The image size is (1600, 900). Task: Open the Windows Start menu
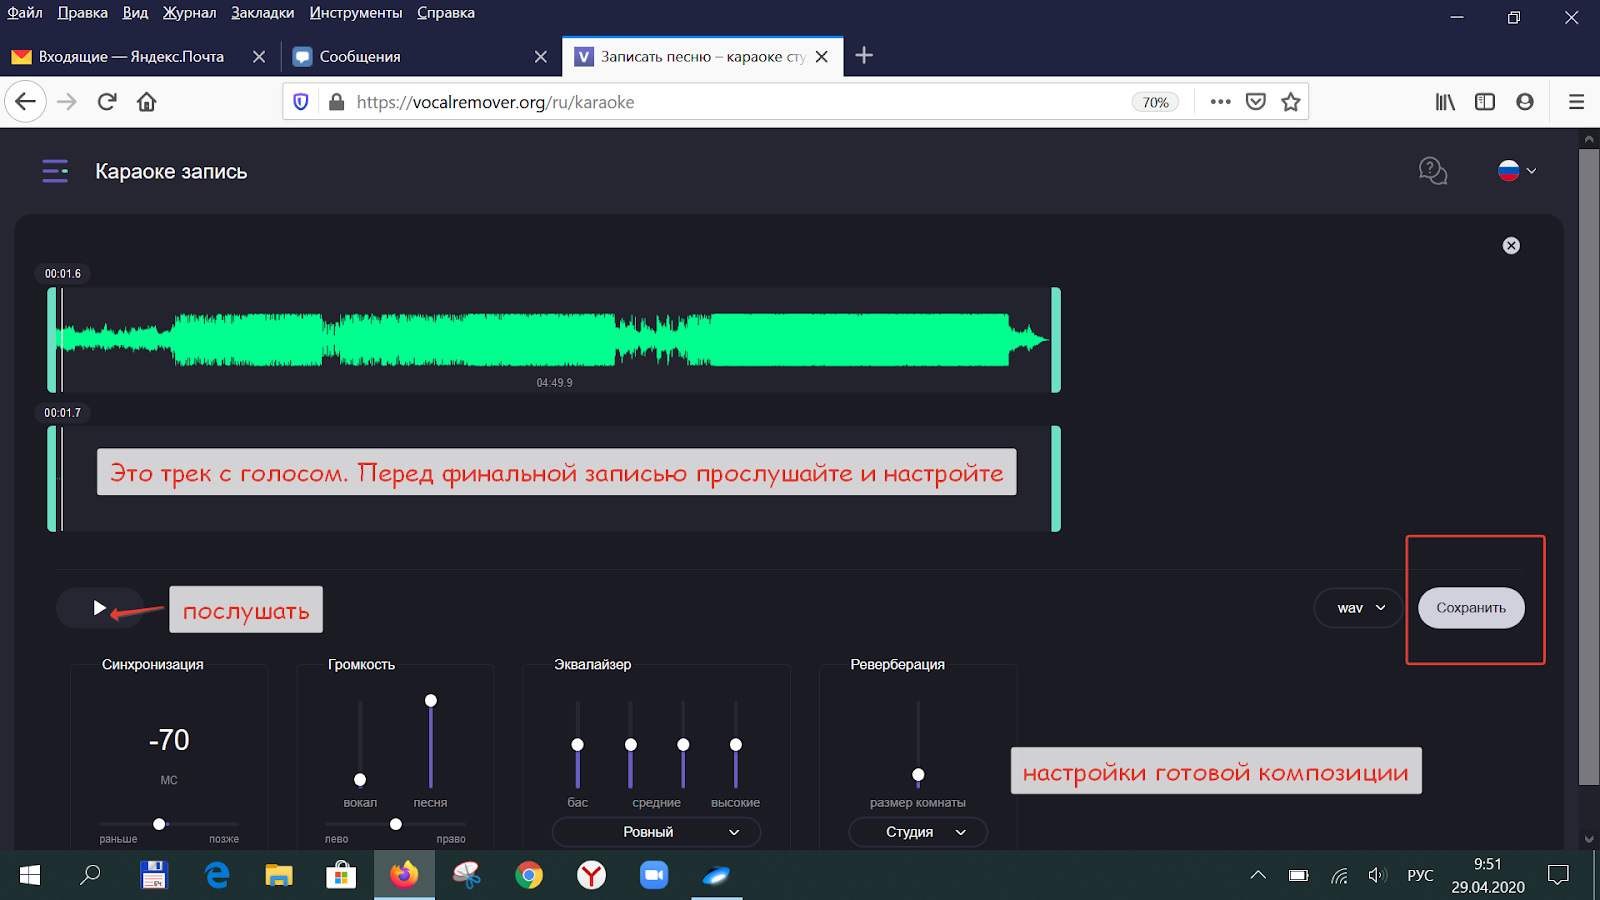click(30, 876)
